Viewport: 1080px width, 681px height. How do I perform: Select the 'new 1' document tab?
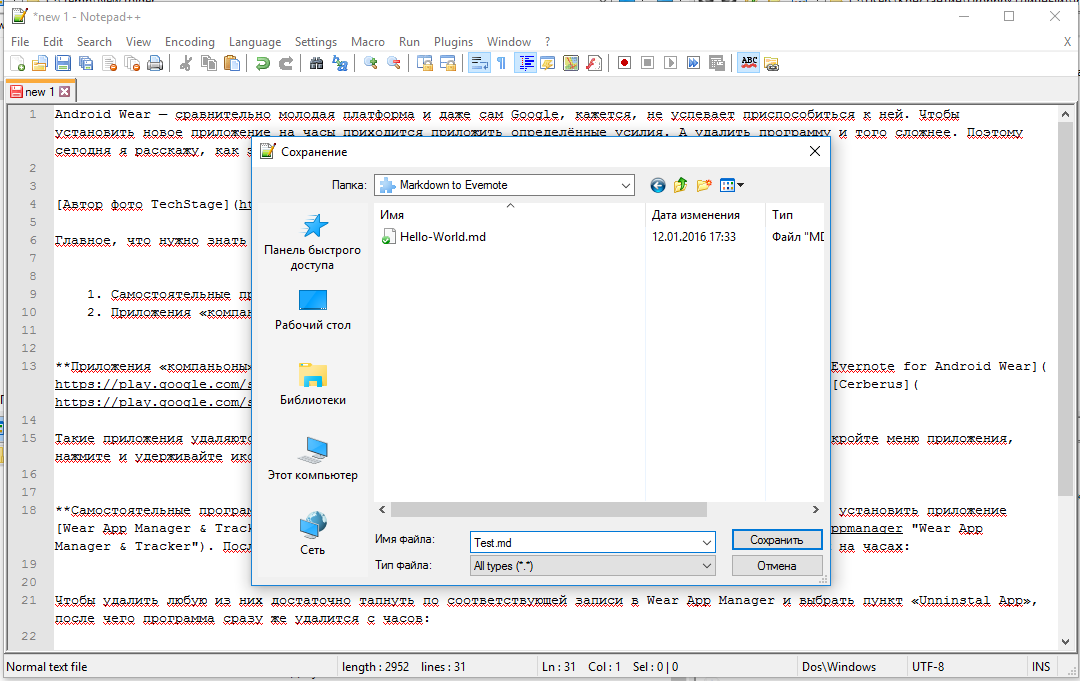tap(39, 92)
